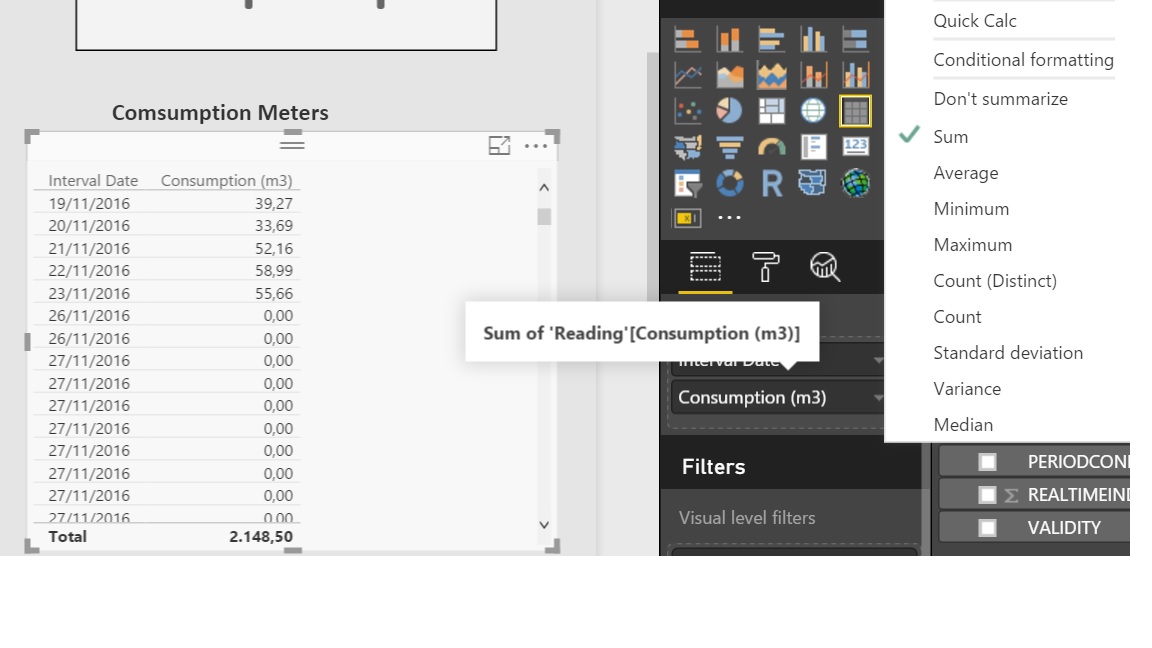Select the Filled map visual
Image resolution: width=1152 pixels, height=648 pixels.
click(688, 147)
